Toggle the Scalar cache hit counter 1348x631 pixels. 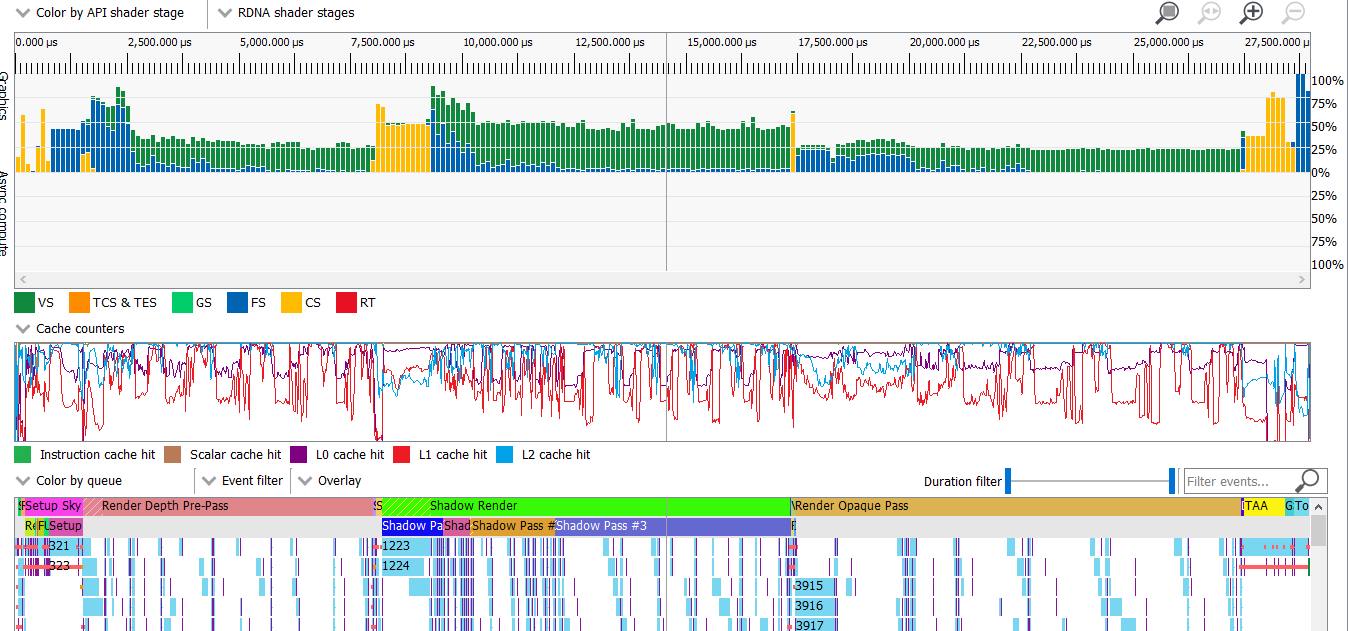point(173,454)
